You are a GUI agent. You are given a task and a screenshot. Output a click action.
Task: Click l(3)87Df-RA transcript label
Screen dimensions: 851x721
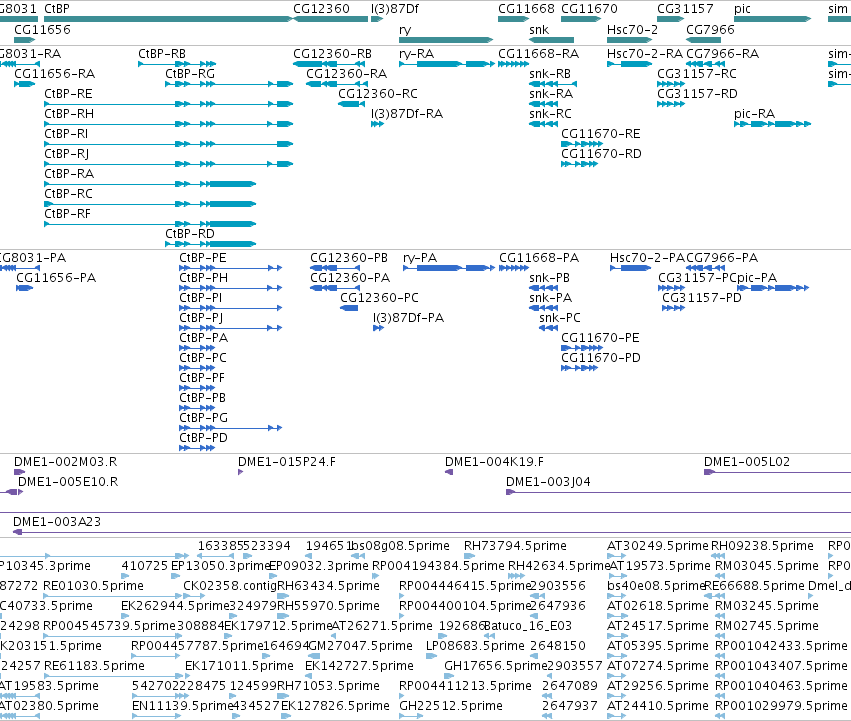[407, 114]
